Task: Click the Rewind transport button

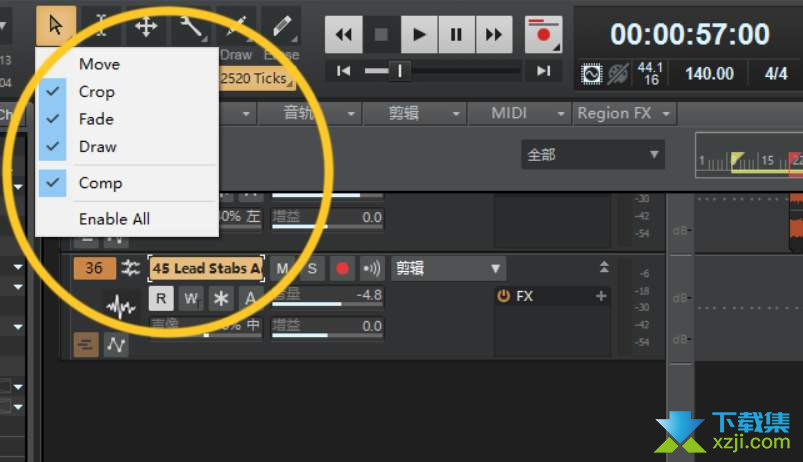Action: click(x=344, y=35)
